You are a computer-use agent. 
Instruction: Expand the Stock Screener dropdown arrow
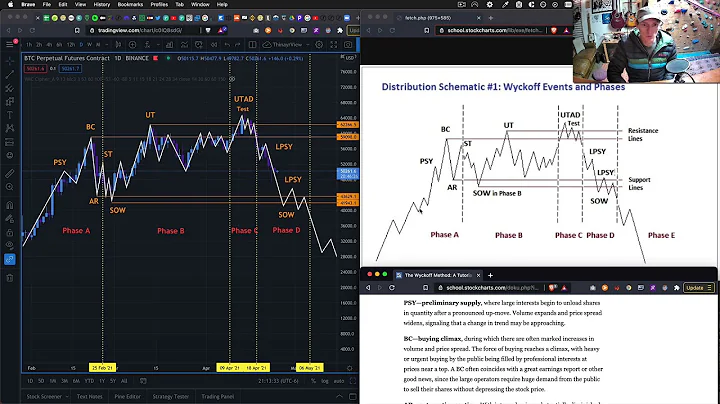(67, 396)
